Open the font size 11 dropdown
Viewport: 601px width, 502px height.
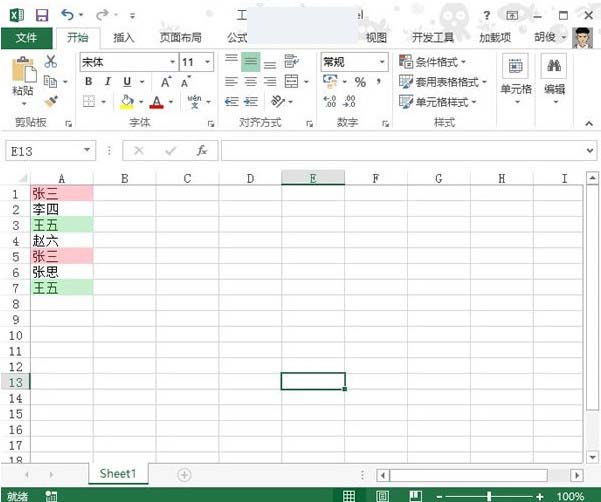(x=207, y=62)
